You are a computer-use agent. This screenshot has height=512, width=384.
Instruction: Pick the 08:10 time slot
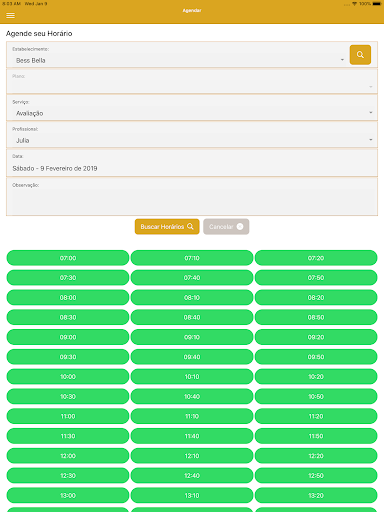pyautogui.click(x=192, y=298)
